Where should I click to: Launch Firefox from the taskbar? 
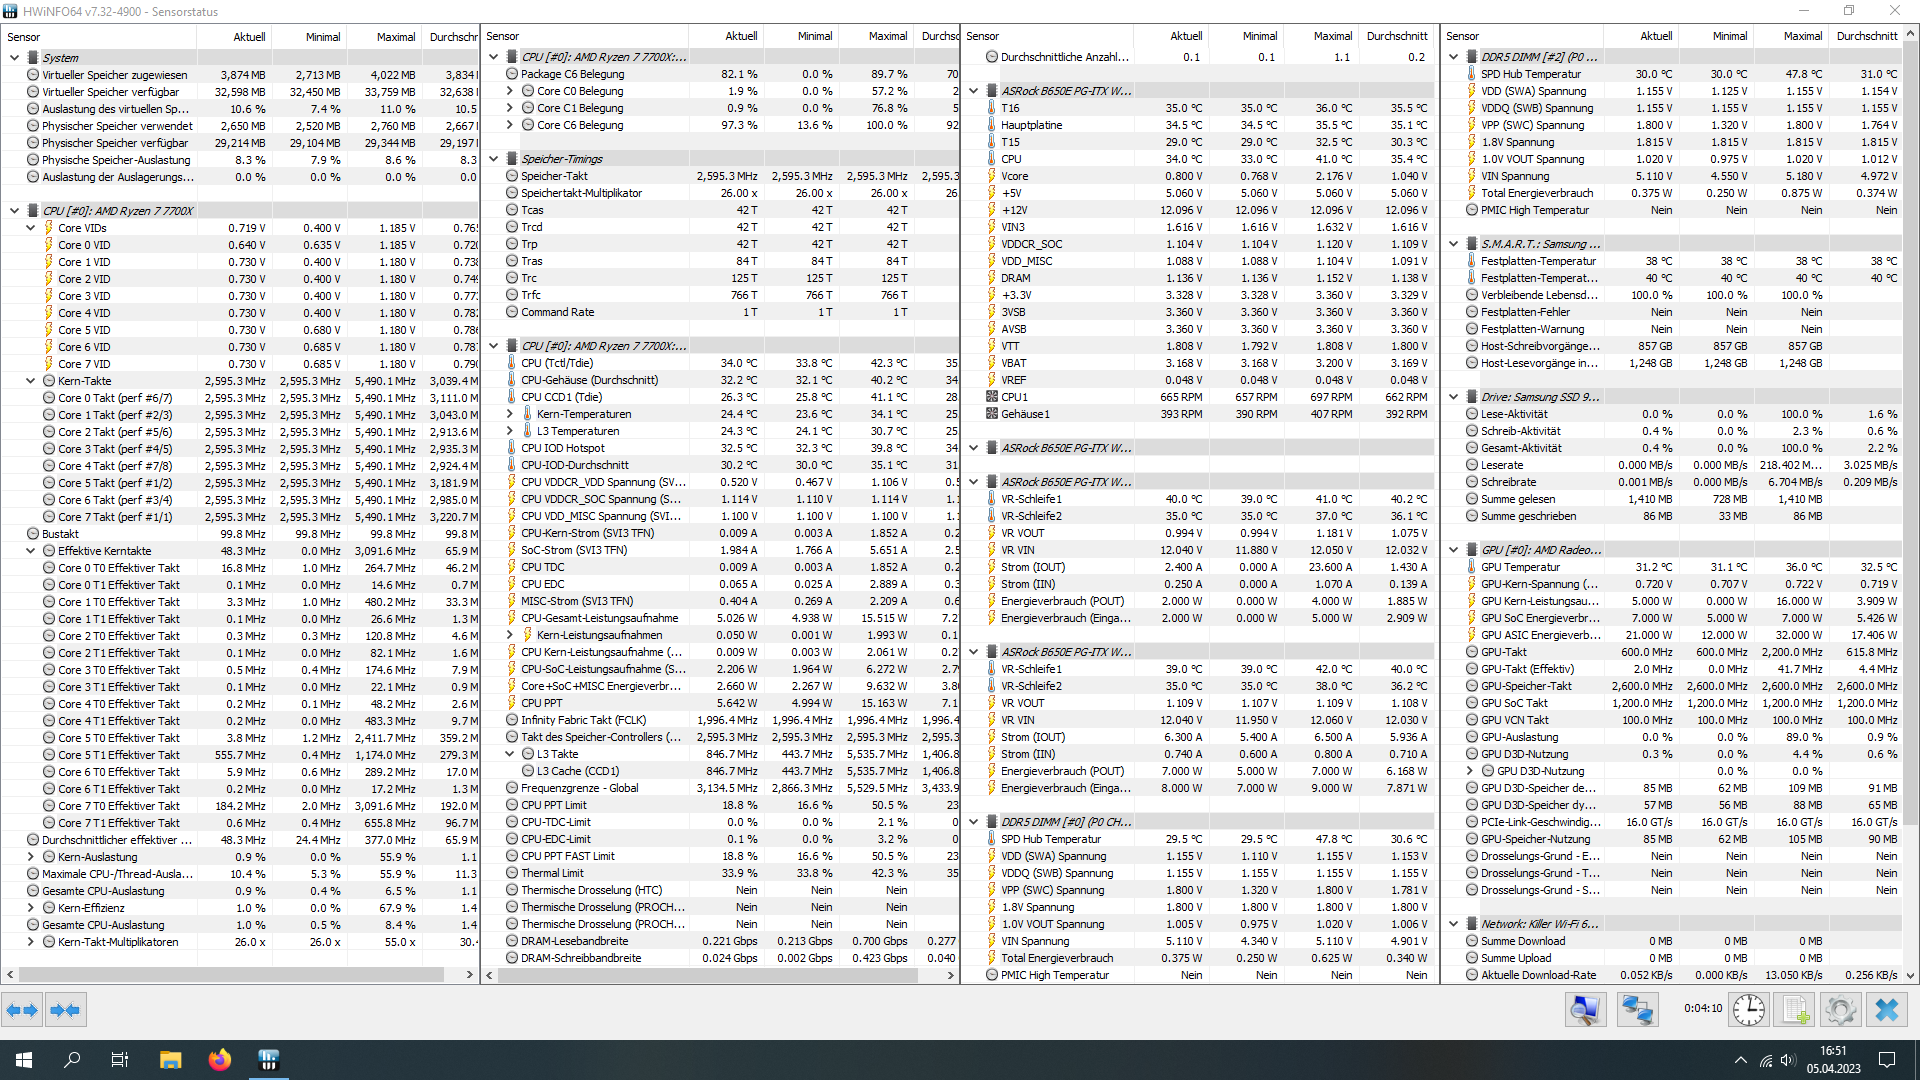pyautogui.click(x=219, y=1060)
